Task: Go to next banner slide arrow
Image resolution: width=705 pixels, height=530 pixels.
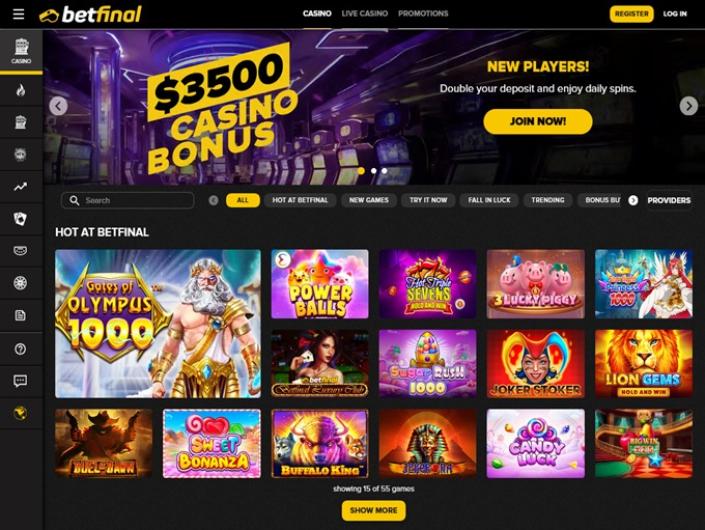Action: click(x=688, y=106)
